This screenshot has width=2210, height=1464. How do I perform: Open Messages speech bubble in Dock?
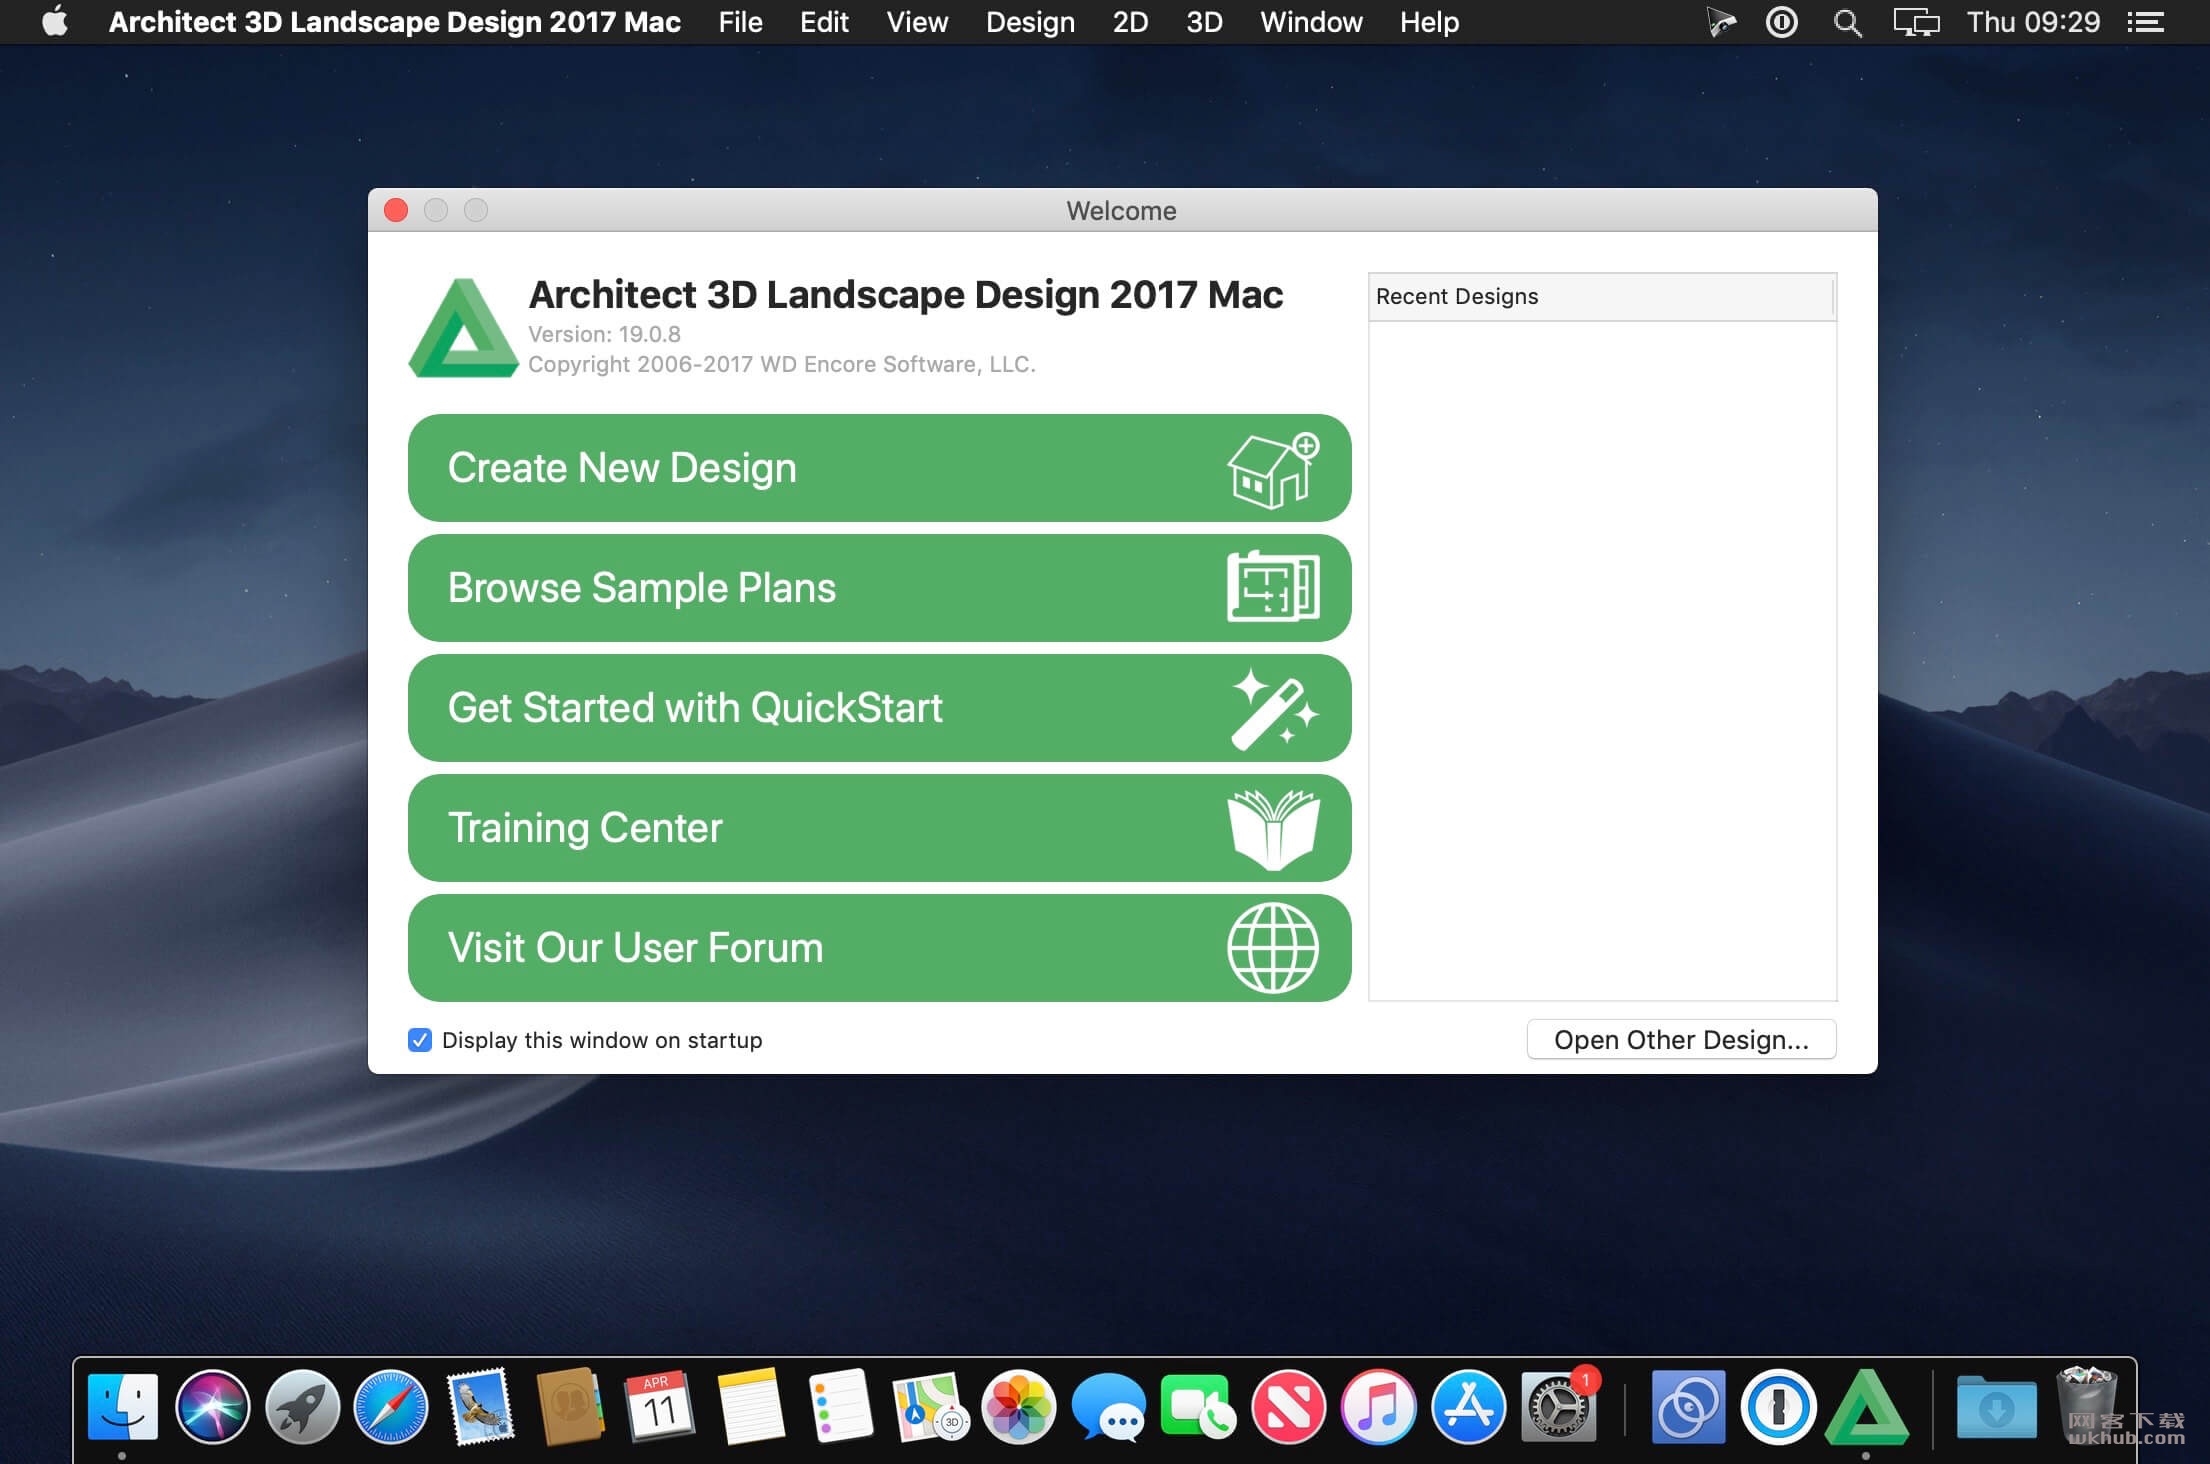point(1109,1407)
